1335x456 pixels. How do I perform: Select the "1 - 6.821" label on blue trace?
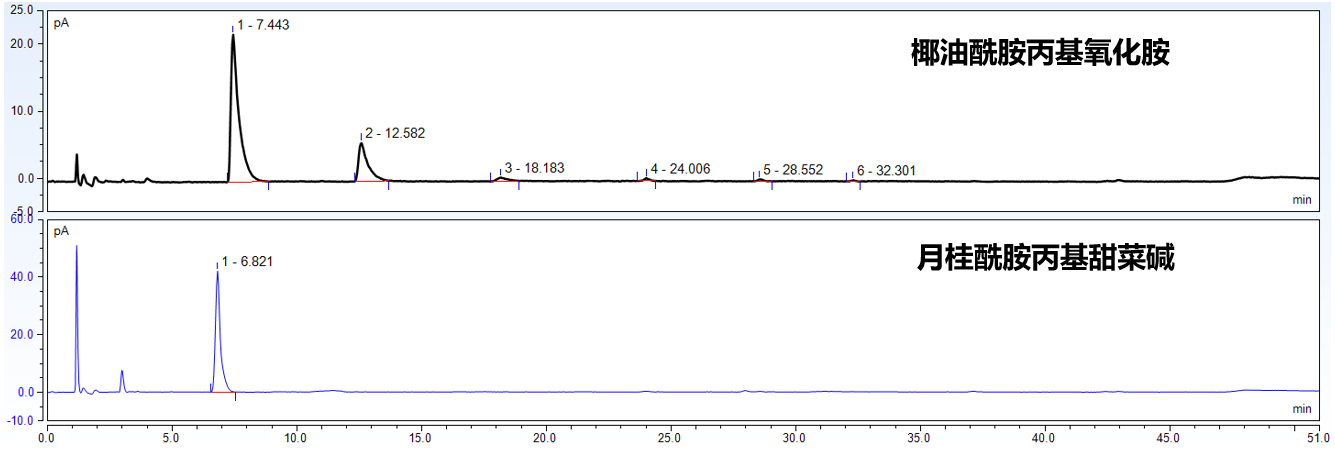pos(247,262)
